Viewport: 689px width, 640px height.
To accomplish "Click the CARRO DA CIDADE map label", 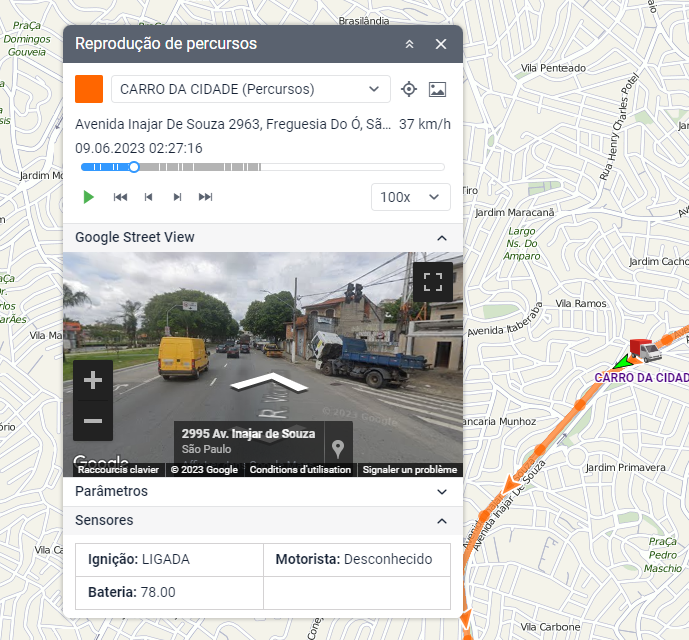I will [x=642, y=378].
